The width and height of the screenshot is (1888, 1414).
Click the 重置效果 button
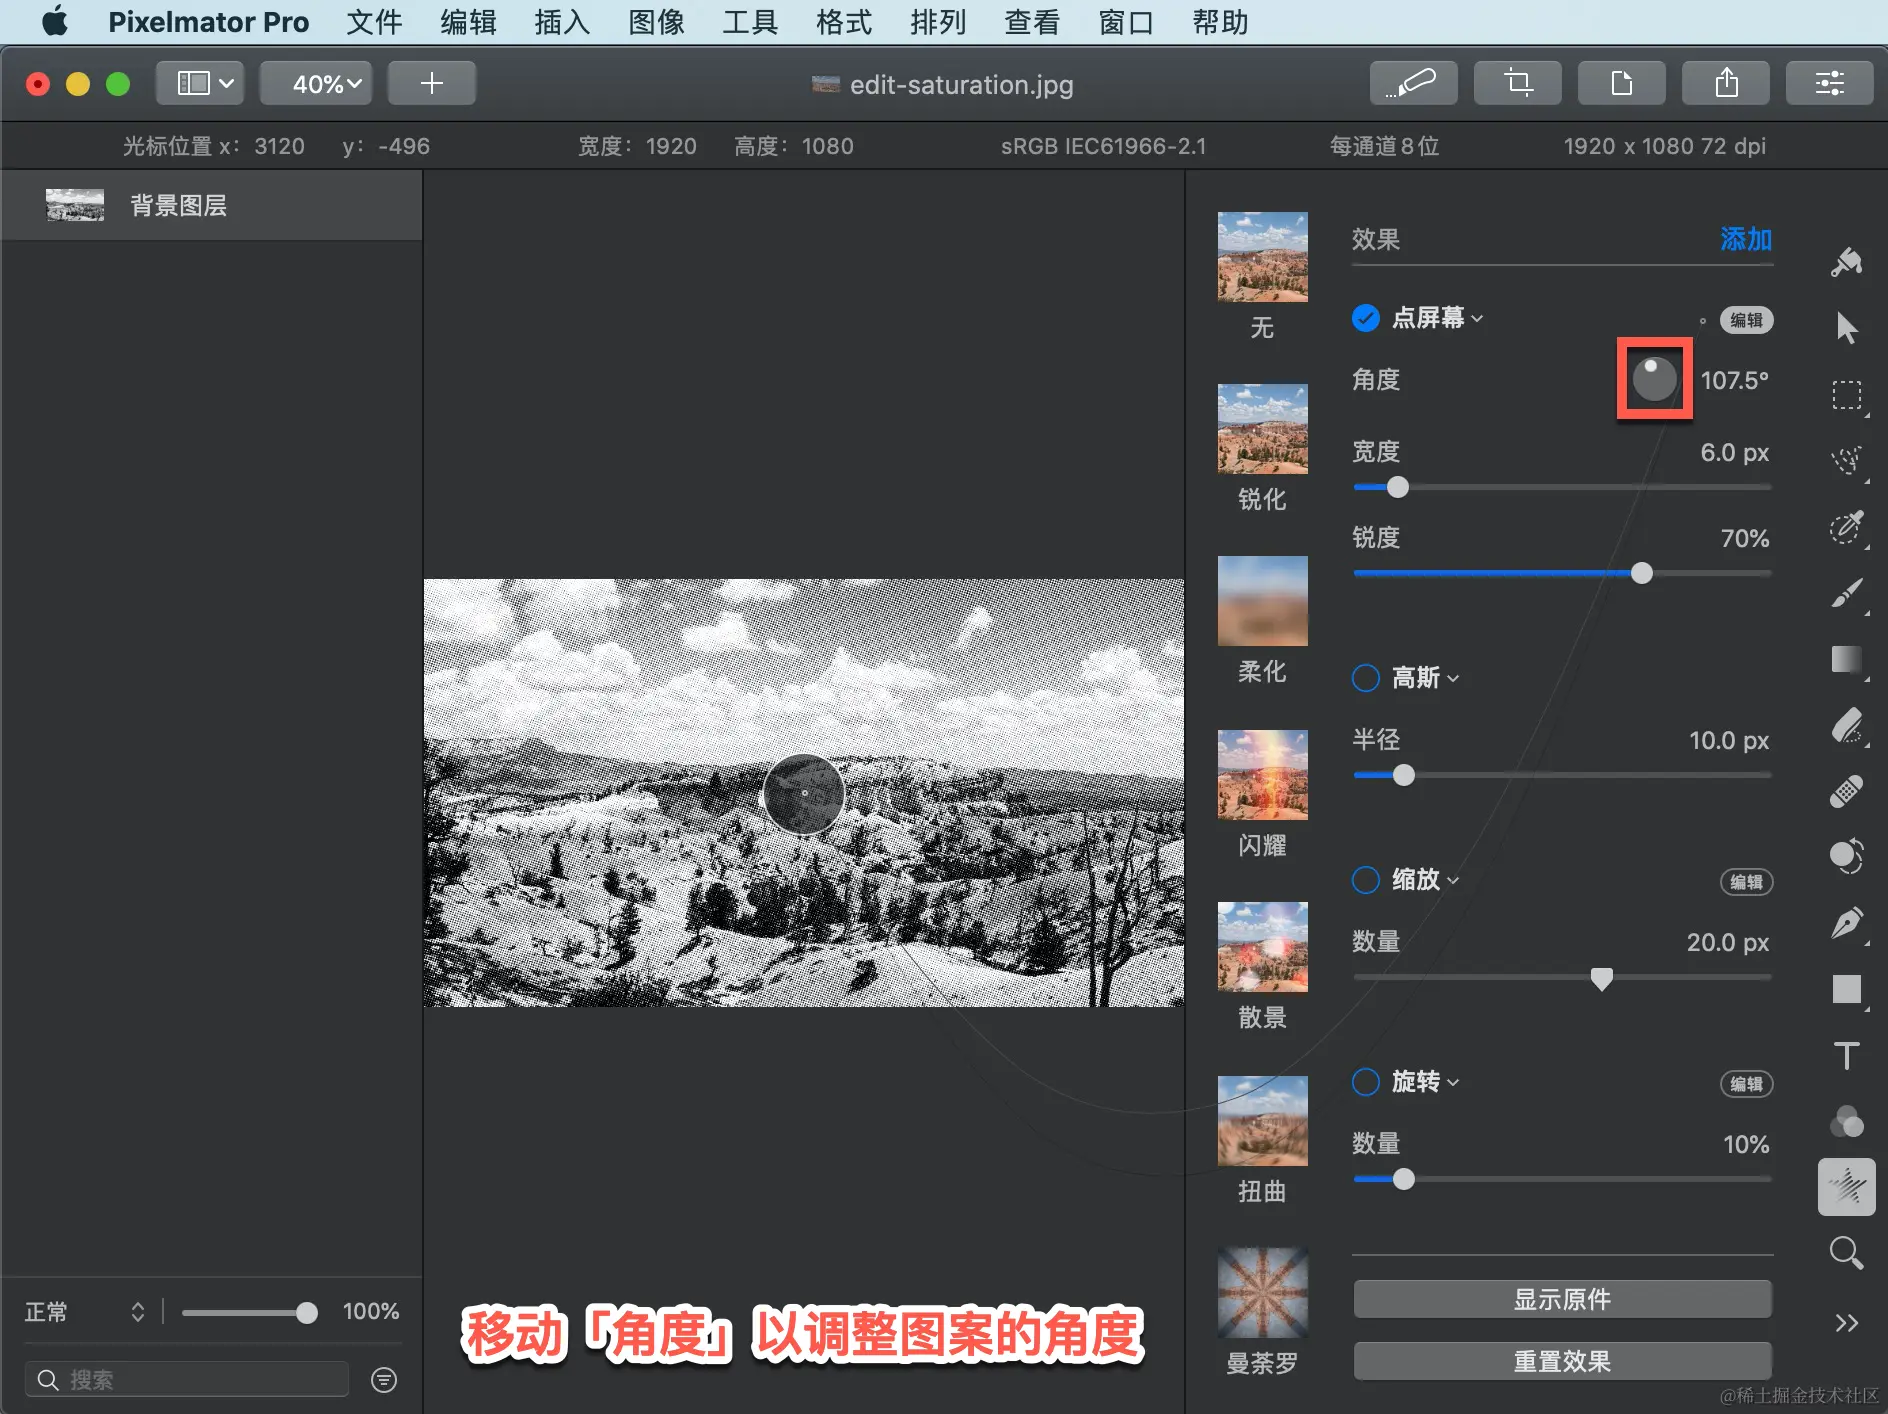click(x=1562, y=1361)
